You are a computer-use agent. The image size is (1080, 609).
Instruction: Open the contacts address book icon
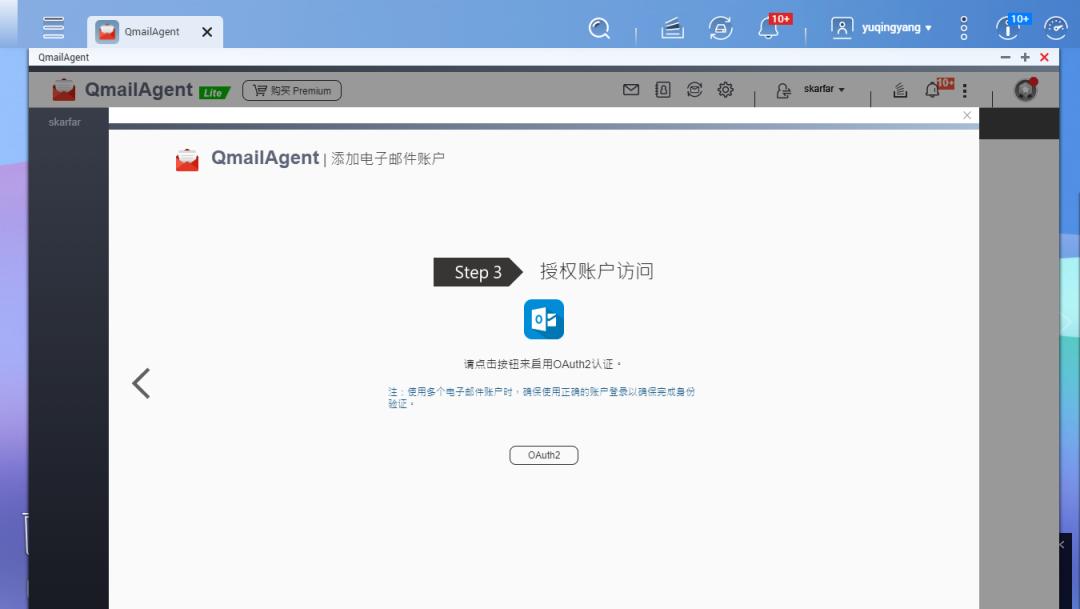point(662,89)
